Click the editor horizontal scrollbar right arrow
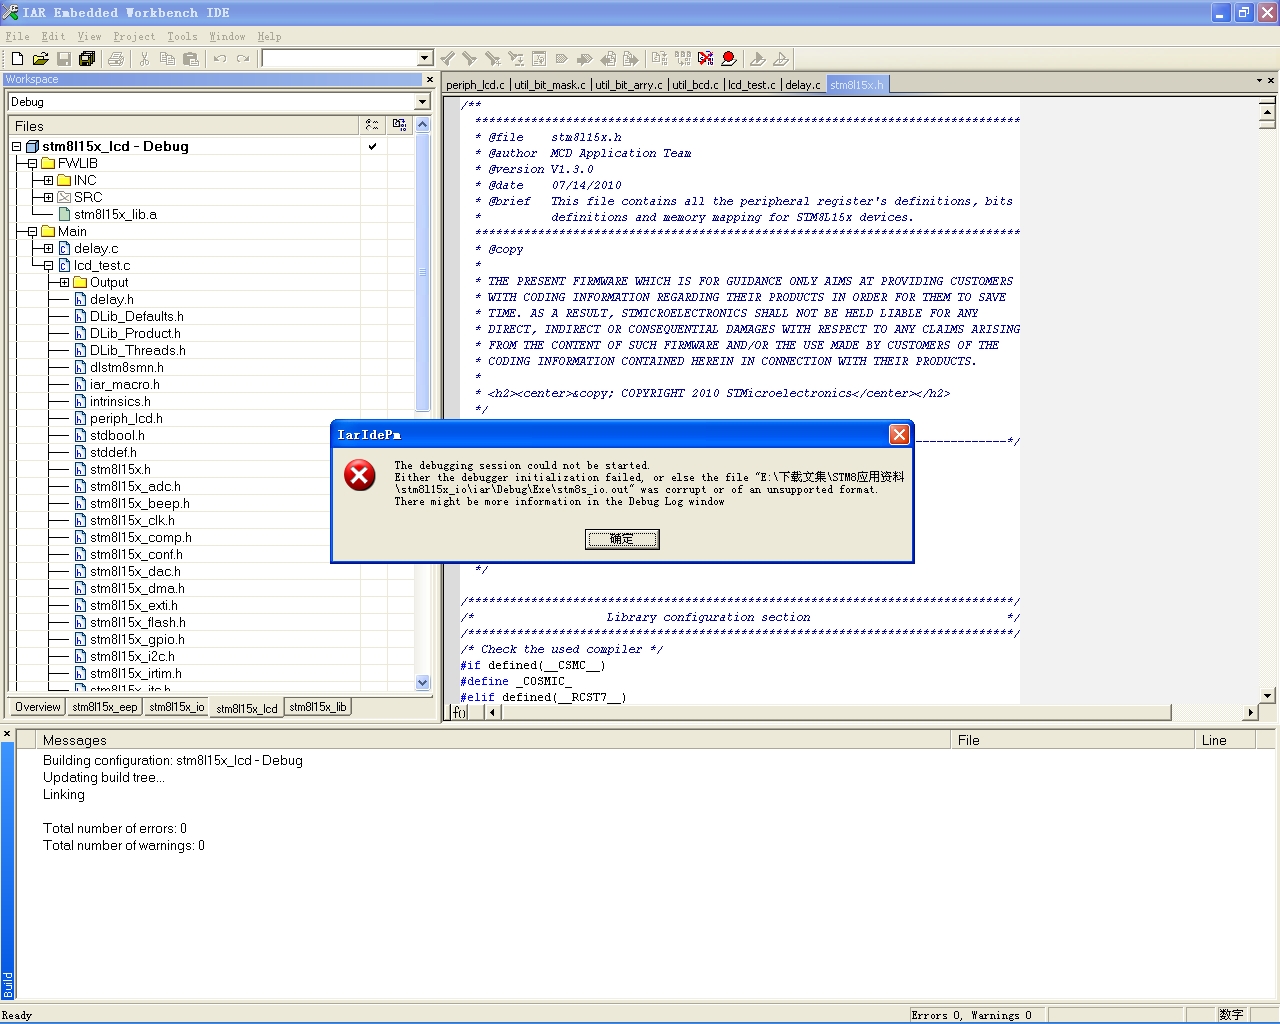 pyautogui.click(x=1250, y=712)
